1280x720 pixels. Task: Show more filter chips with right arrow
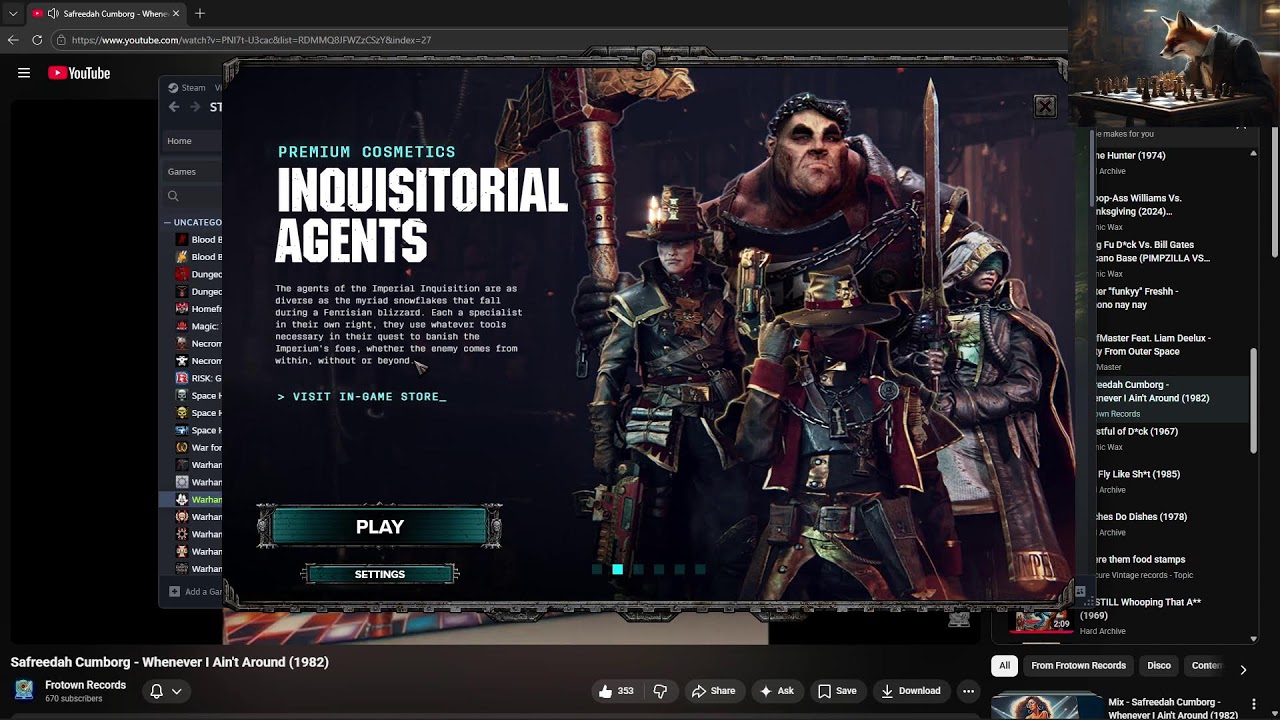[1243, 669]
